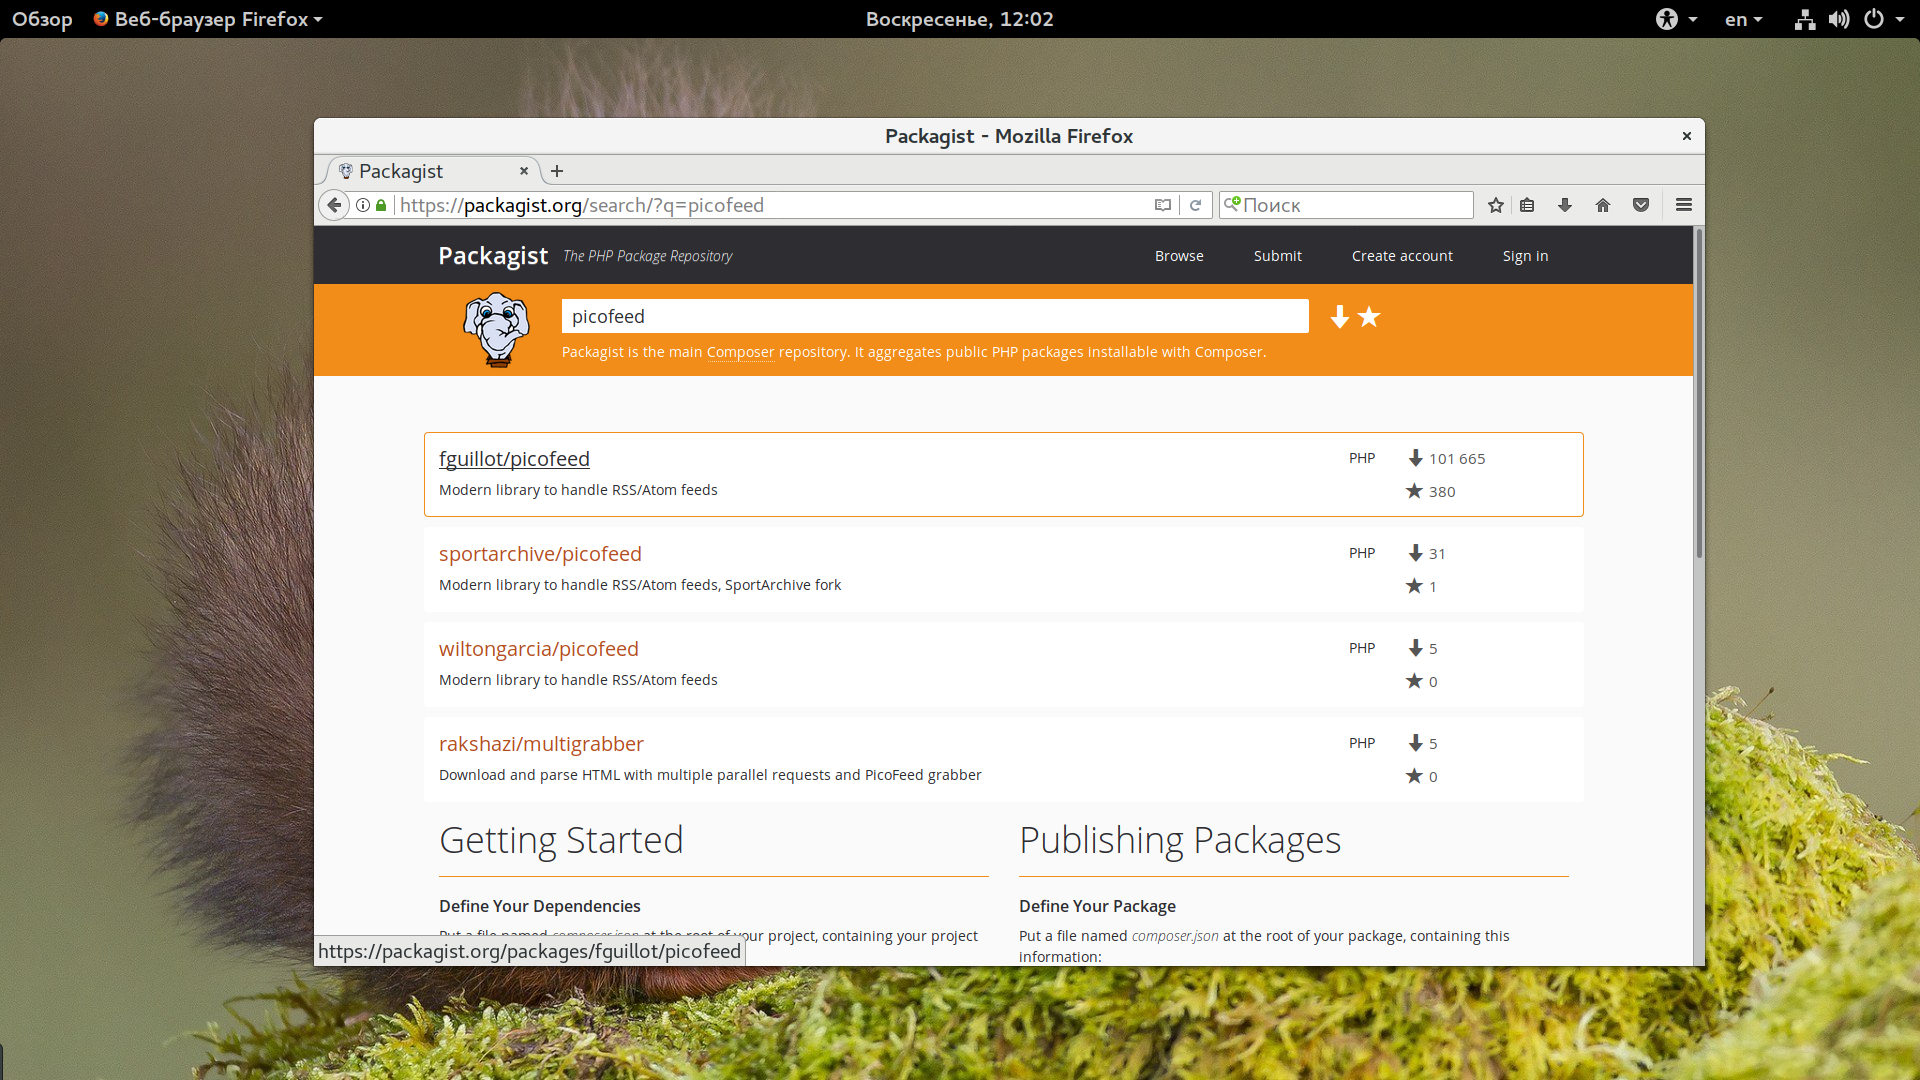Screen dimensions: 1920x1080
Task: Bookmark this page with the star icon
Action: [x=1496, y=205]
